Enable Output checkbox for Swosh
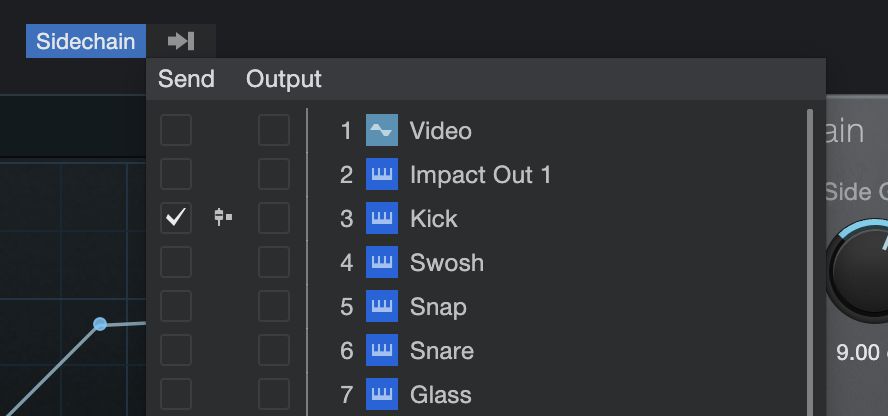This screenshot has width=888, height=416. click(x=274, y=262)
